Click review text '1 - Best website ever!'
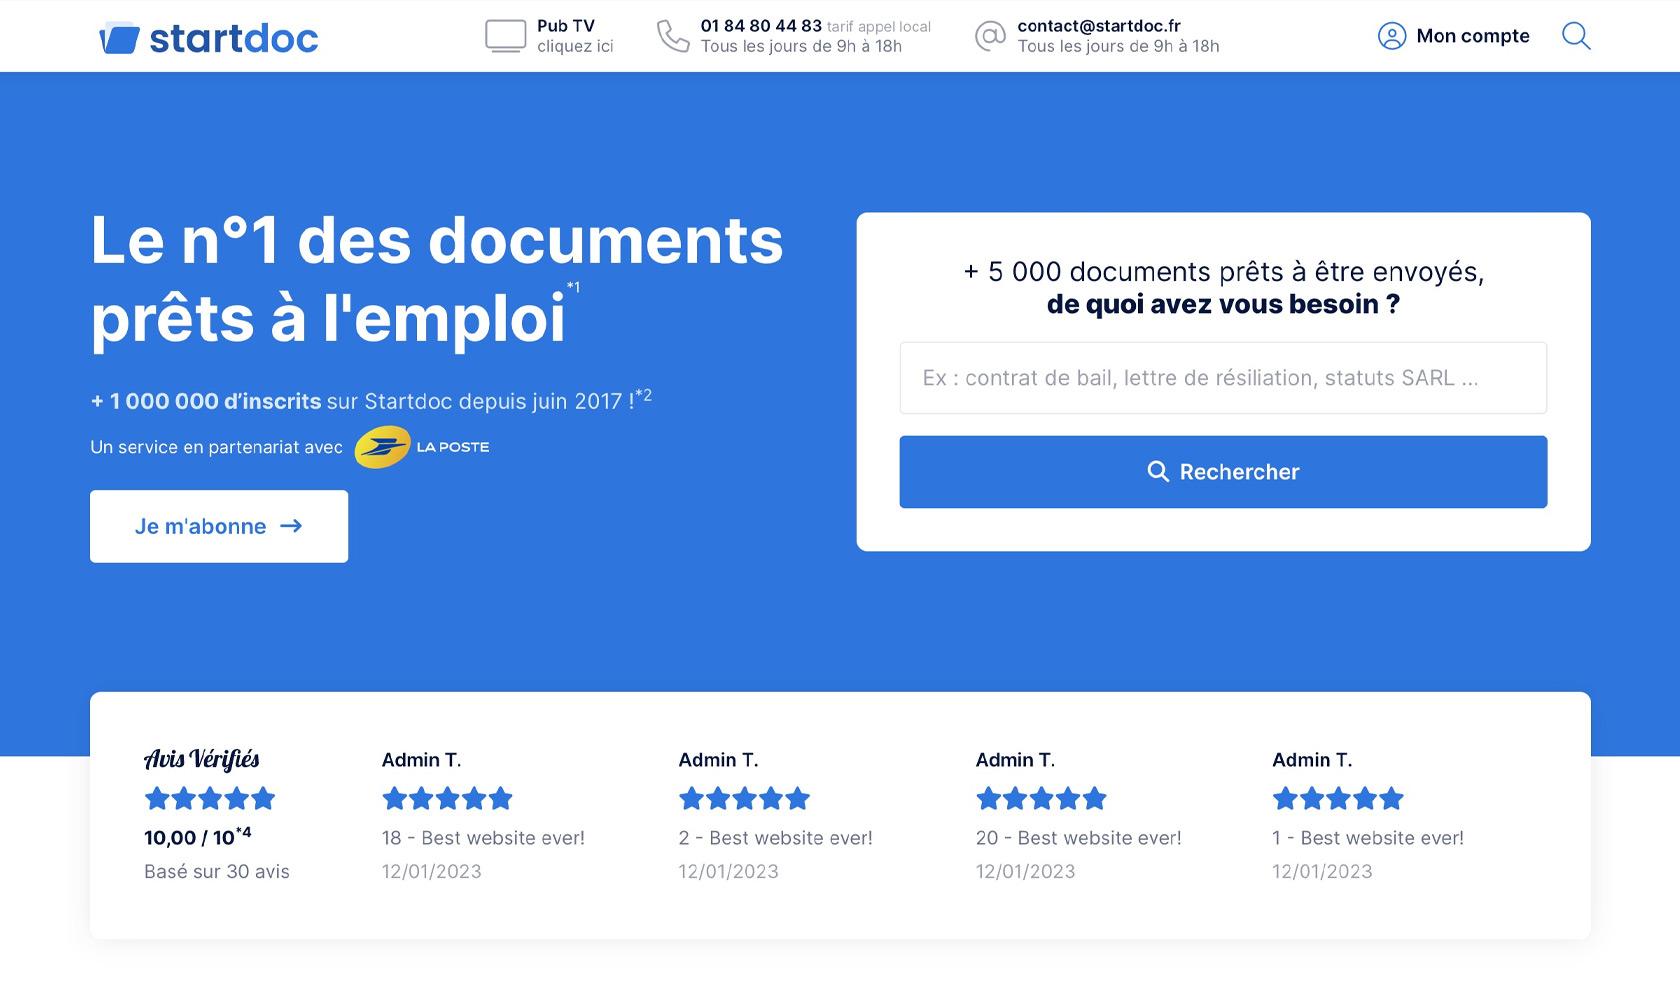 (x=1367, y=838)
